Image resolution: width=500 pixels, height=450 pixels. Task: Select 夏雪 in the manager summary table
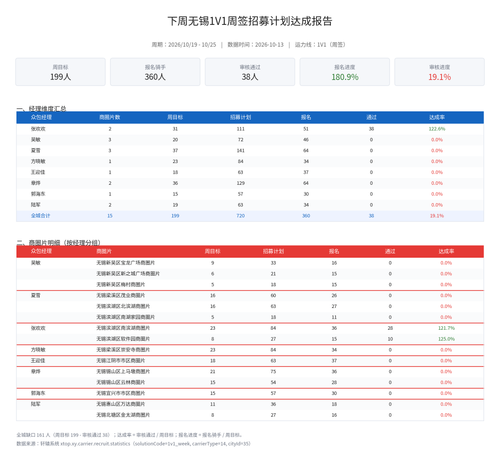(x=36, y=150)
